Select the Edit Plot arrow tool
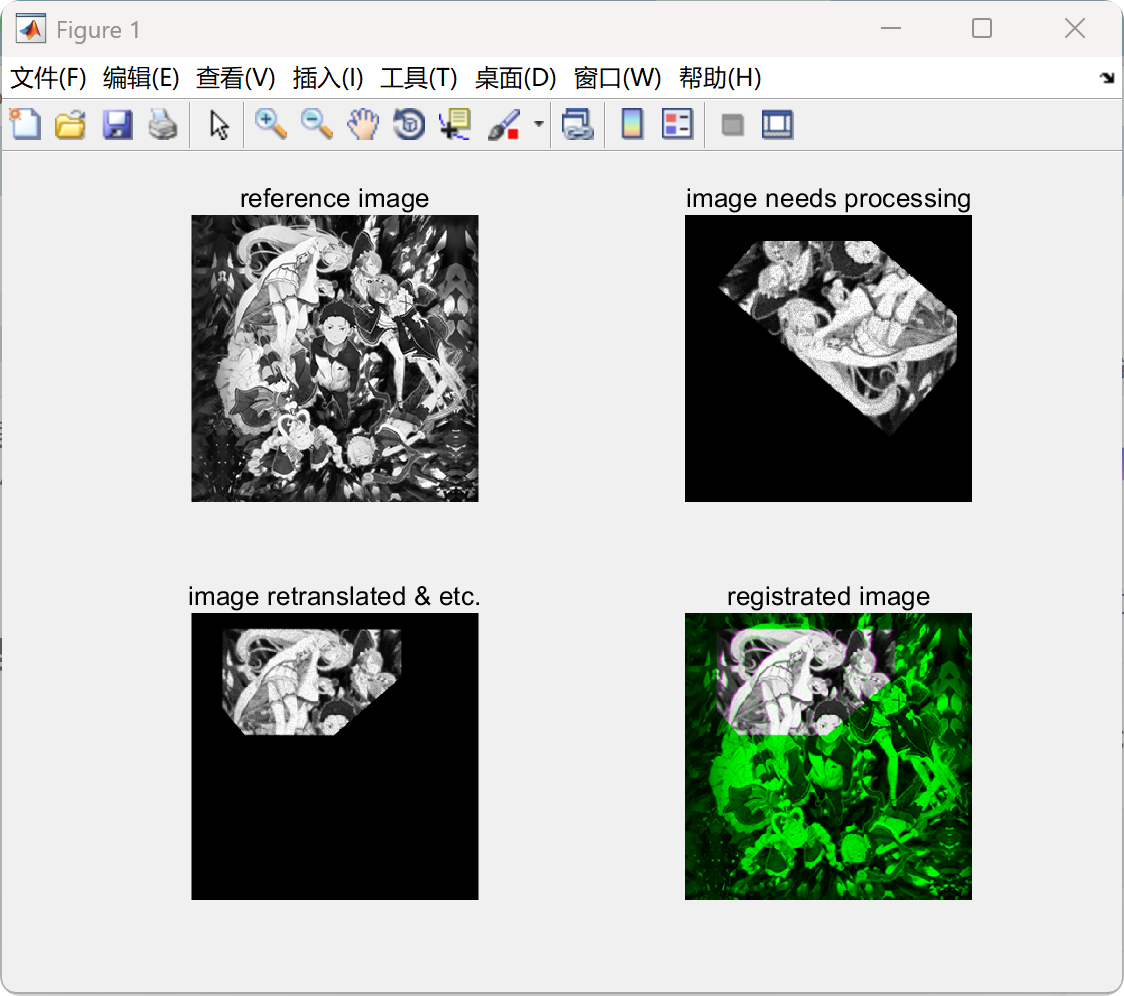Viewport: 1124px width, 996px height. click(x=219, y=125)
